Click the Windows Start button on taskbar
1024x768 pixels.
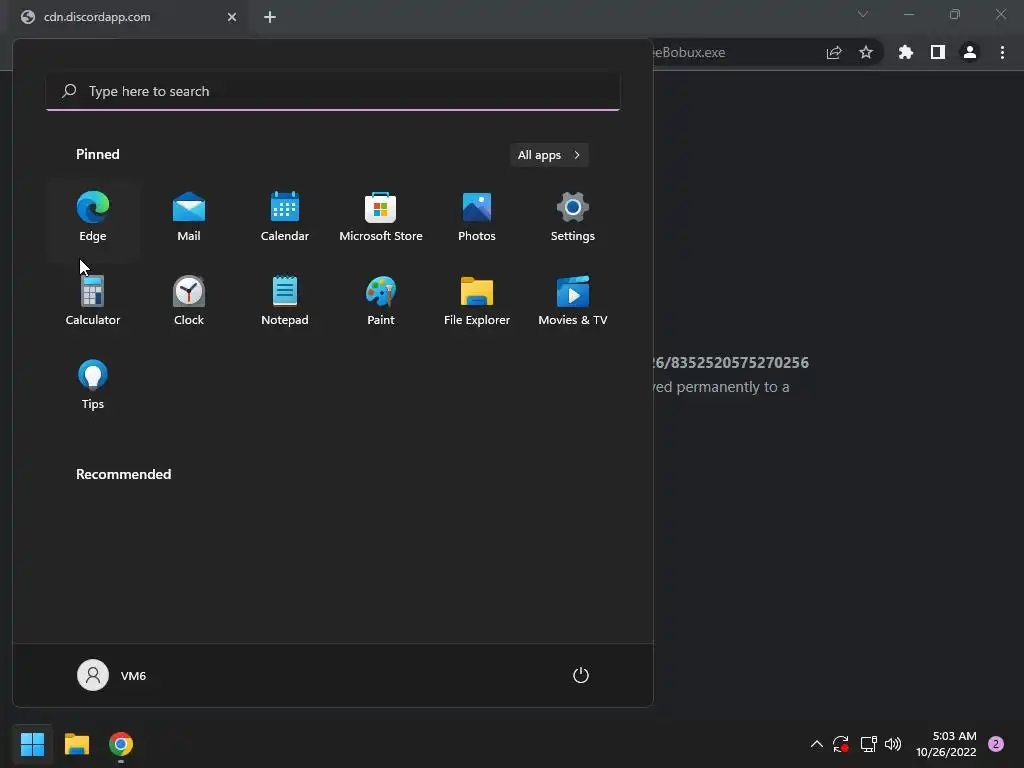(32, 744)
